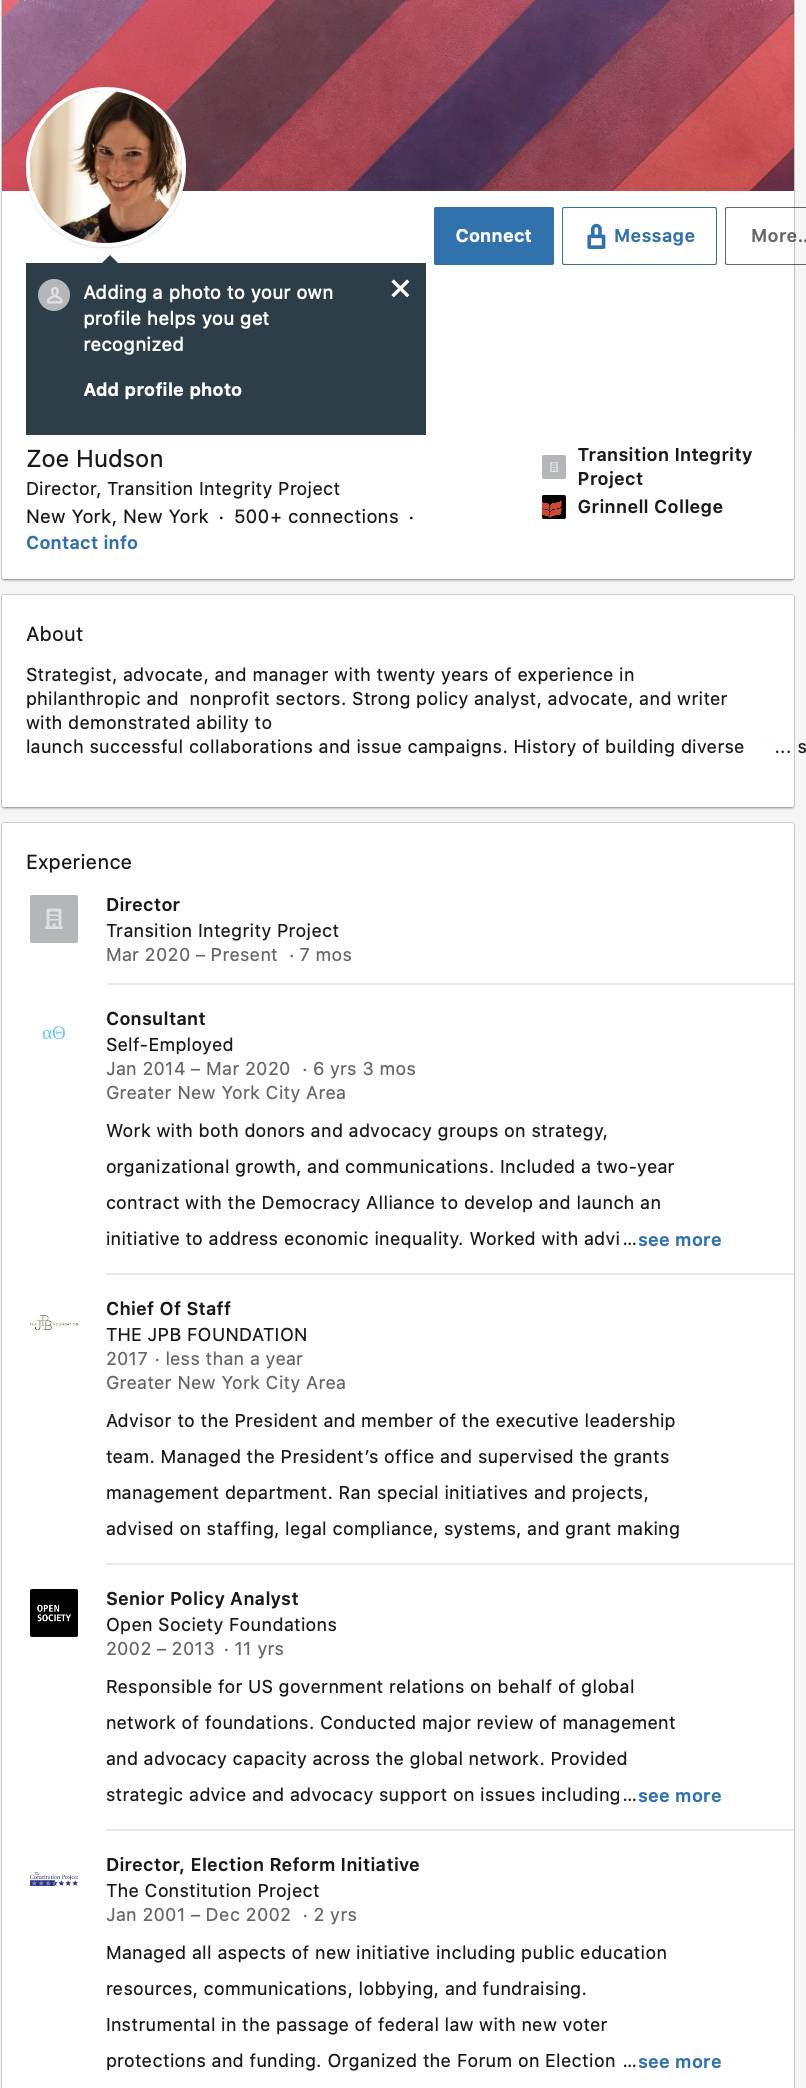Open the Contact info link
This screenshot has width=806, height=2088.
click(x=82, y=543)
